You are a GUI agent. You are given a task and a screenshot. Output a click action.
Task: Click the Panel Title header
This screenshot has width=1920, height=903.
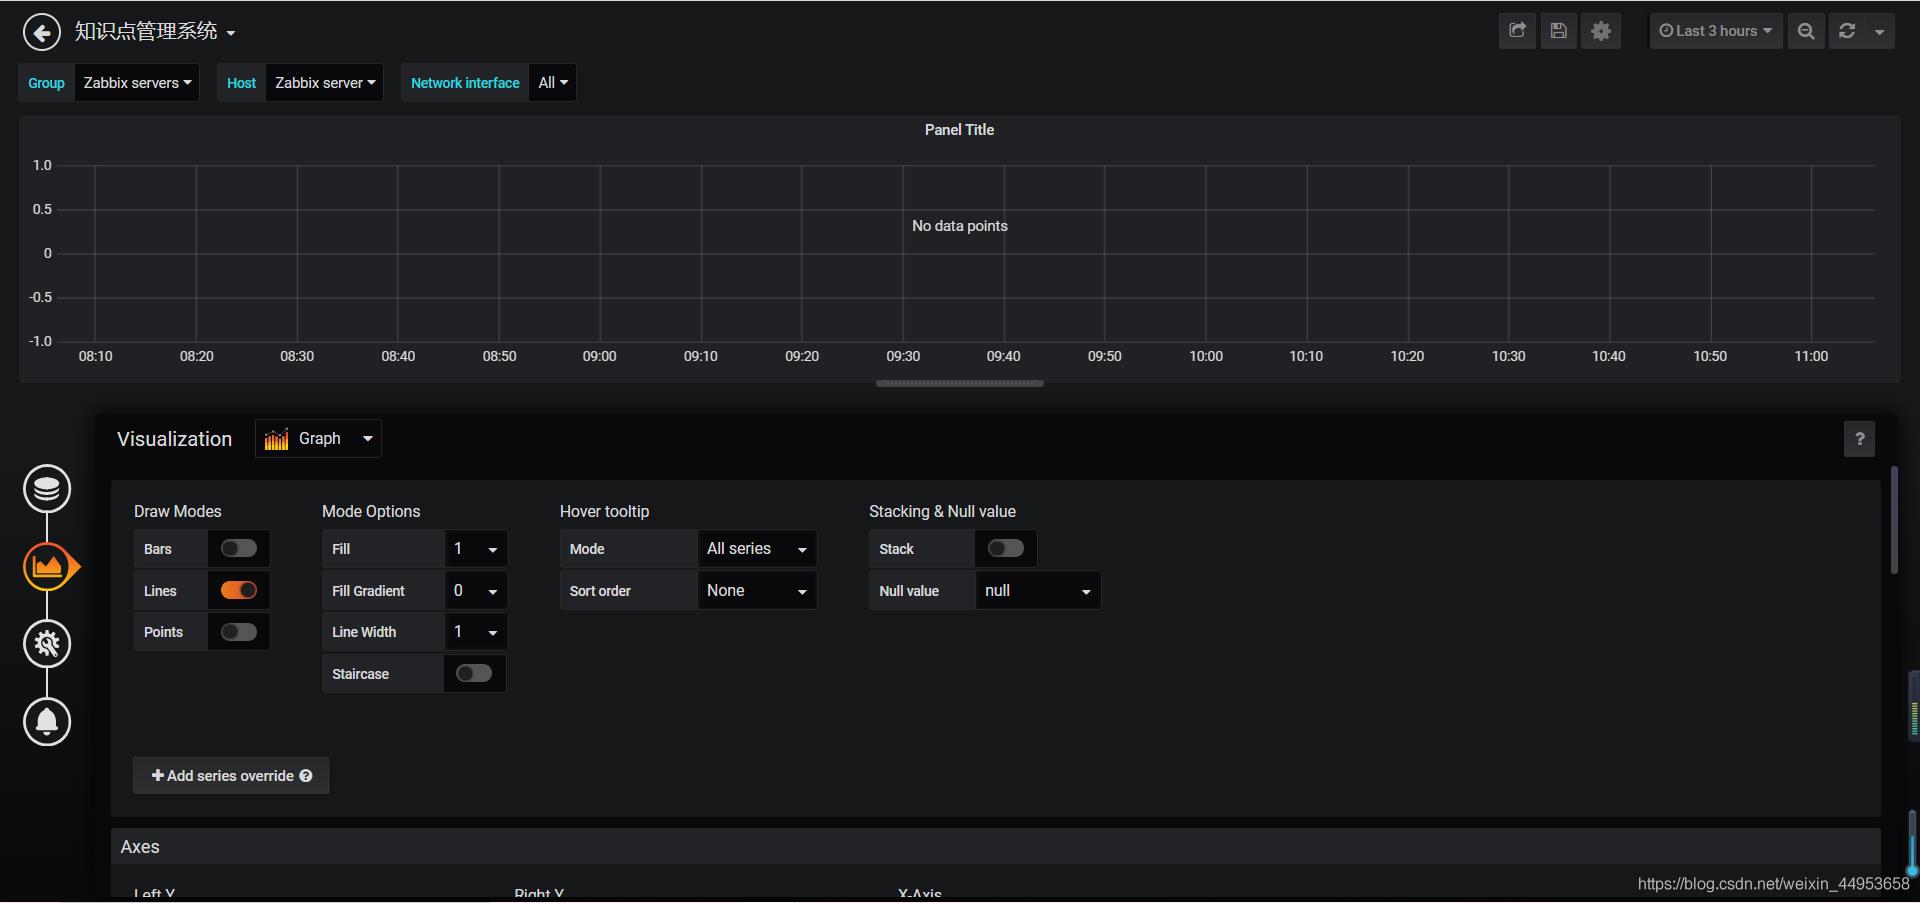[959, 130]
